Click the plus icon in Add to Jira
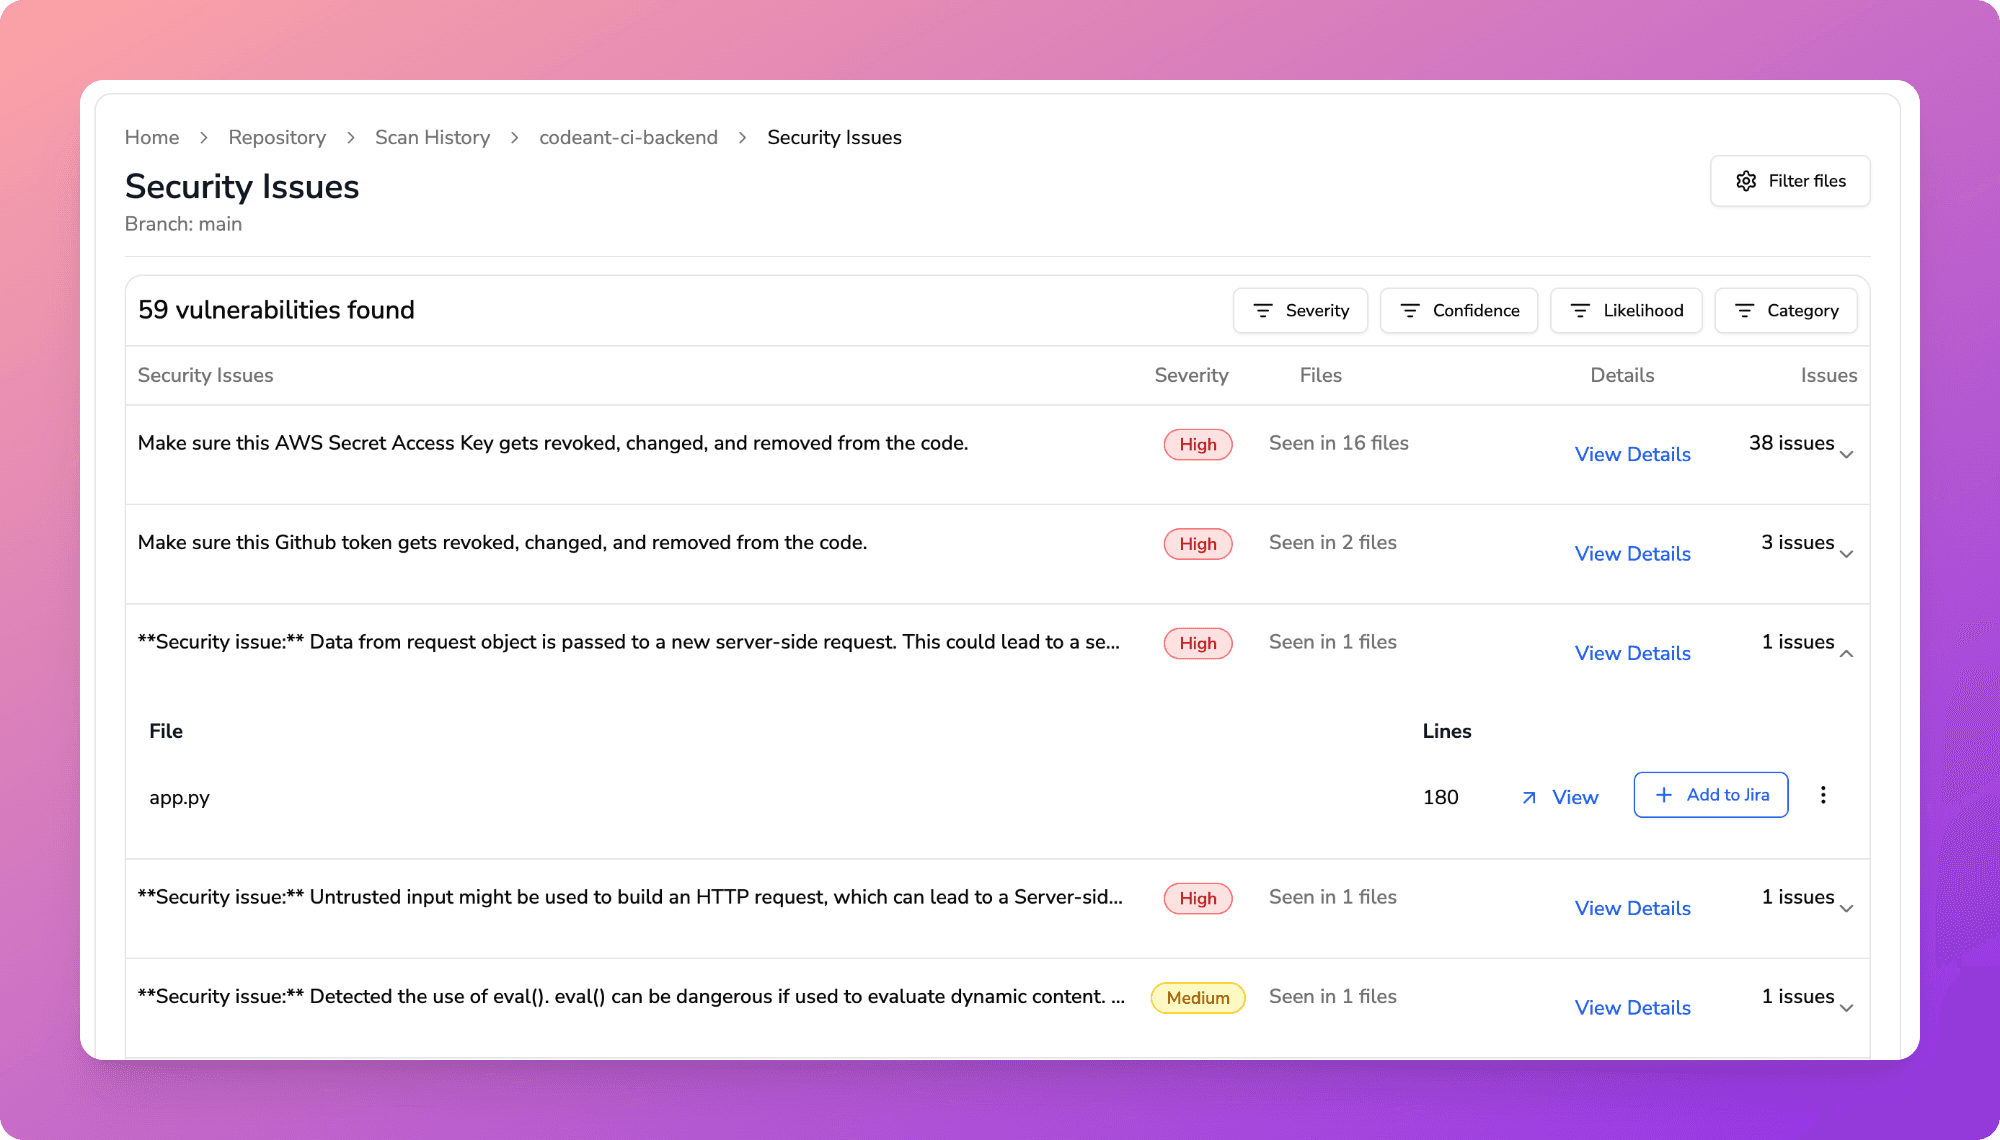2000x1140 pixels. 1664,795
